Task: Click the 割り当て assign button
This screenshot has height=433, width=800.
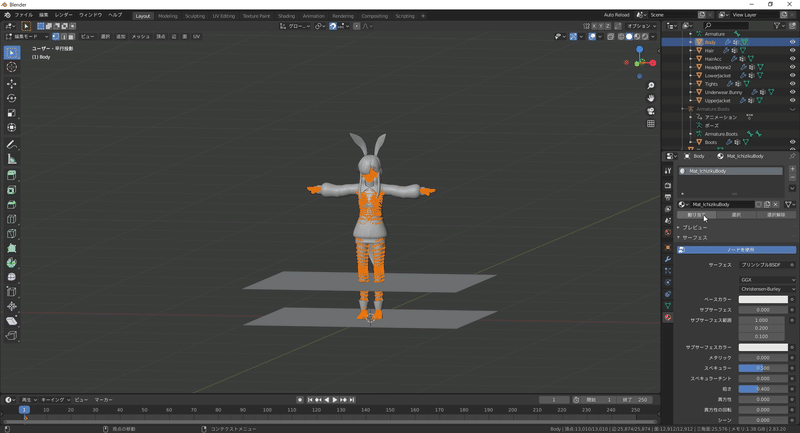Action: tap(695, 215)
